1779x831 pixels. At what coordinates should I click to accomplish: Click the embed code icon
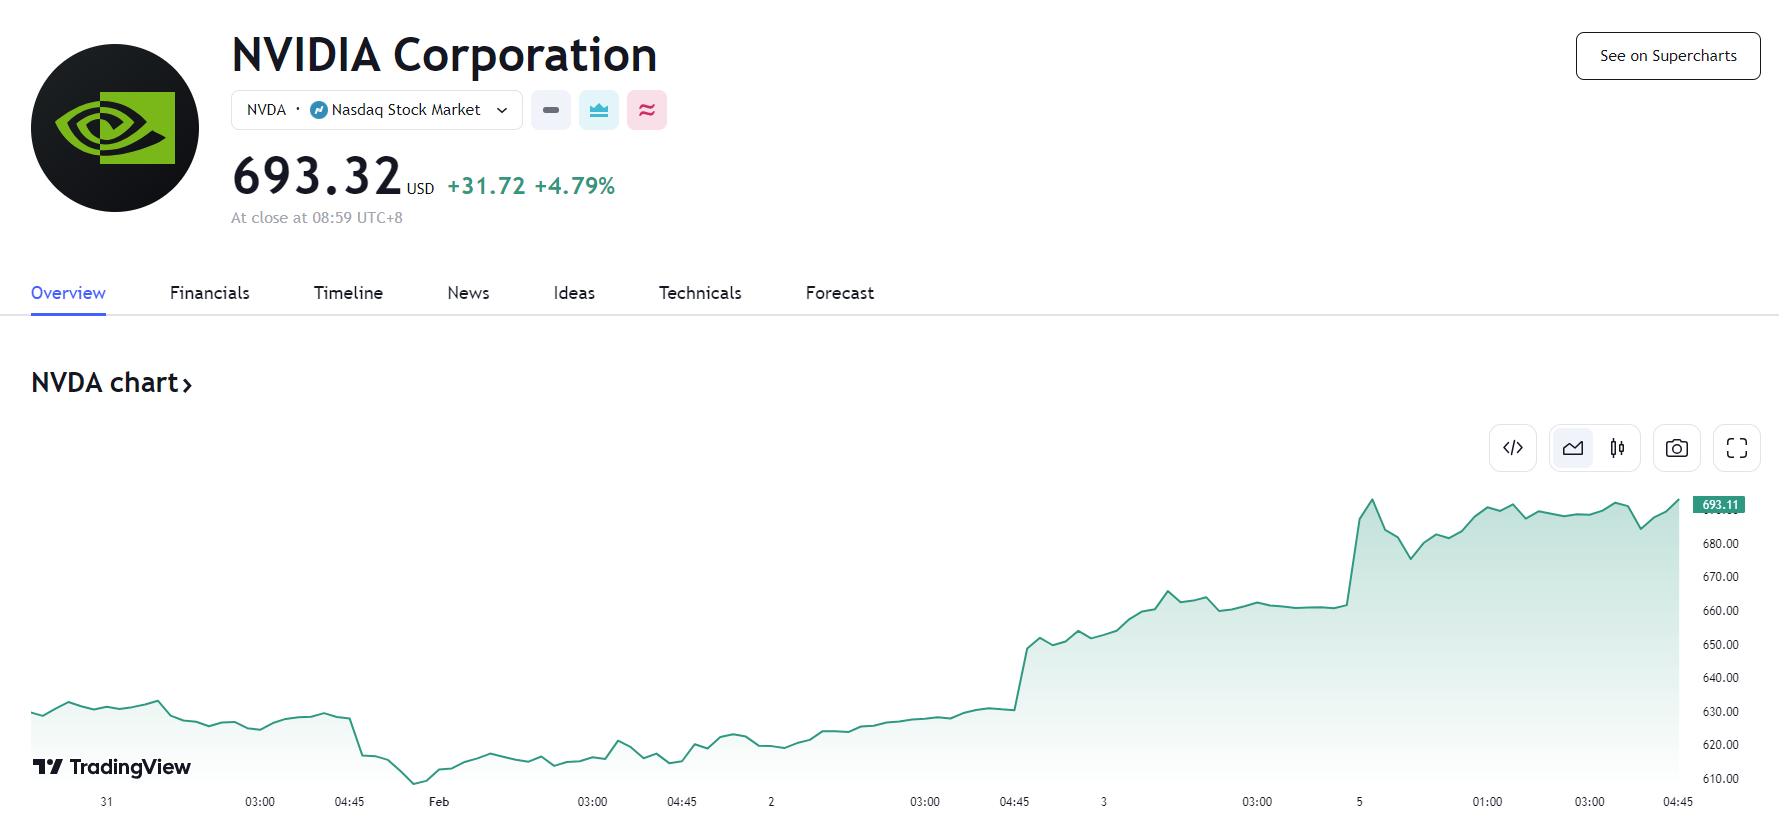(1512, 448)
